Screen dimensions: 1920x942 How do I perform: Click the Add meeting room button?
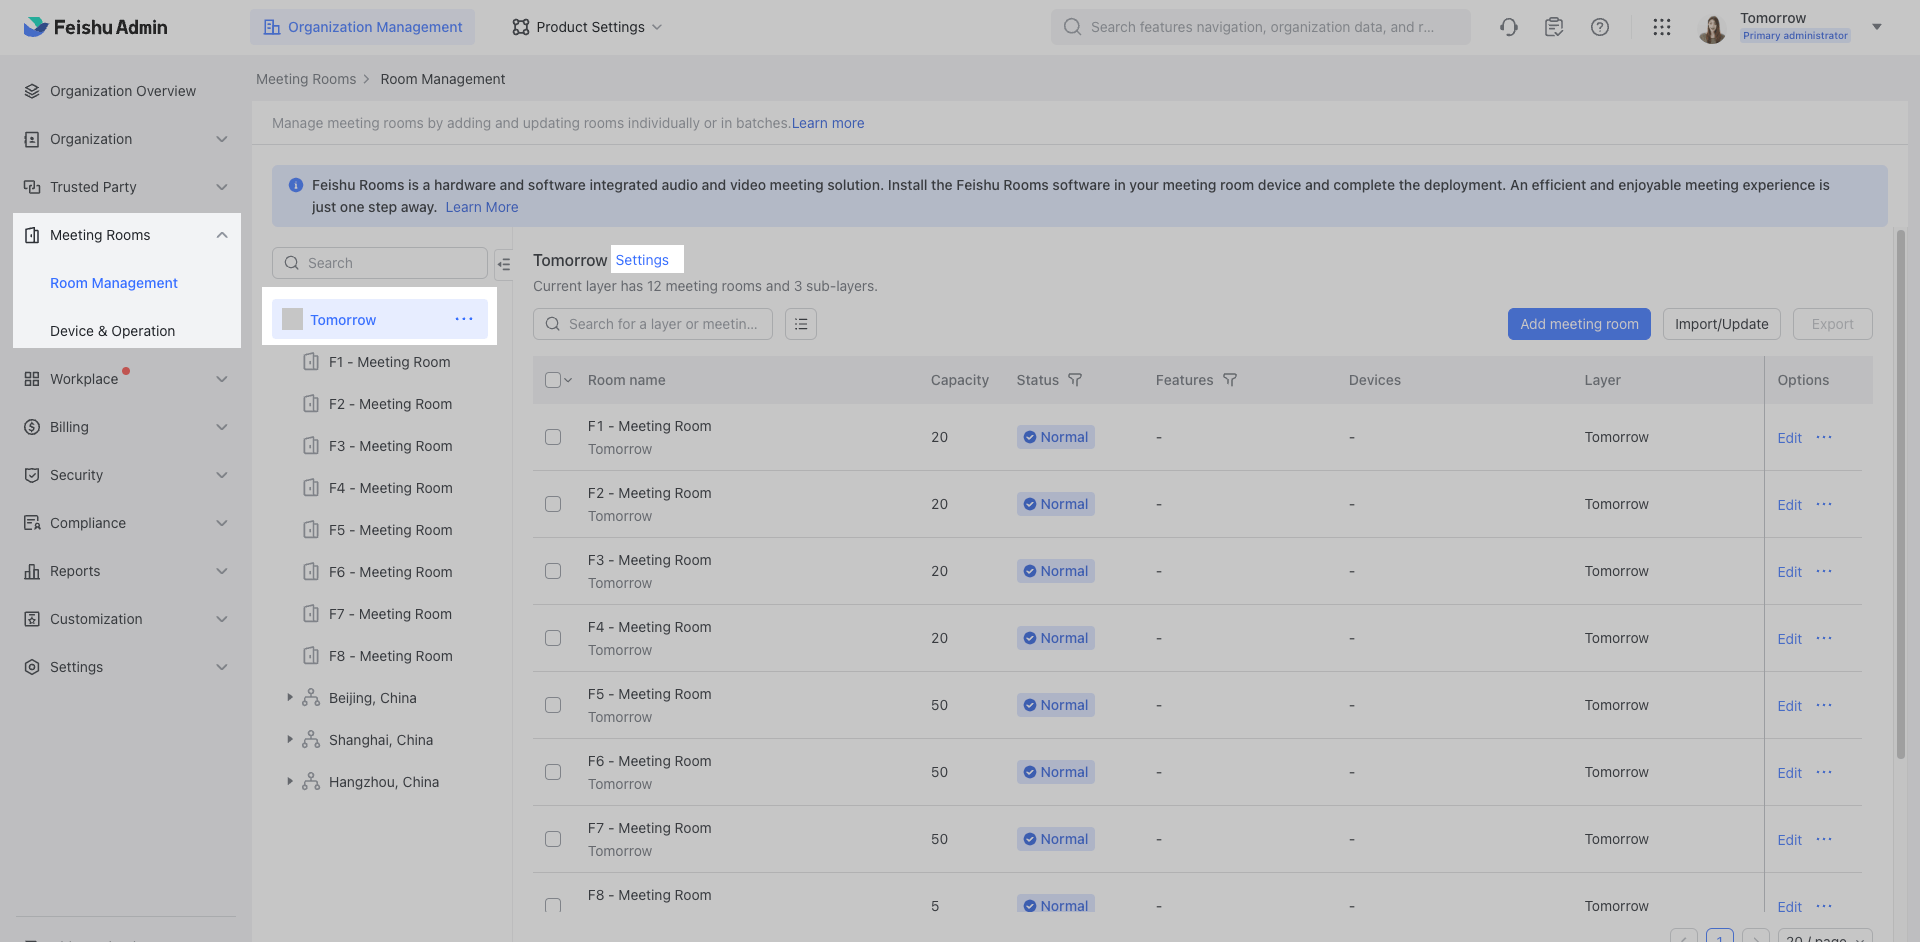coord(1578,324)
